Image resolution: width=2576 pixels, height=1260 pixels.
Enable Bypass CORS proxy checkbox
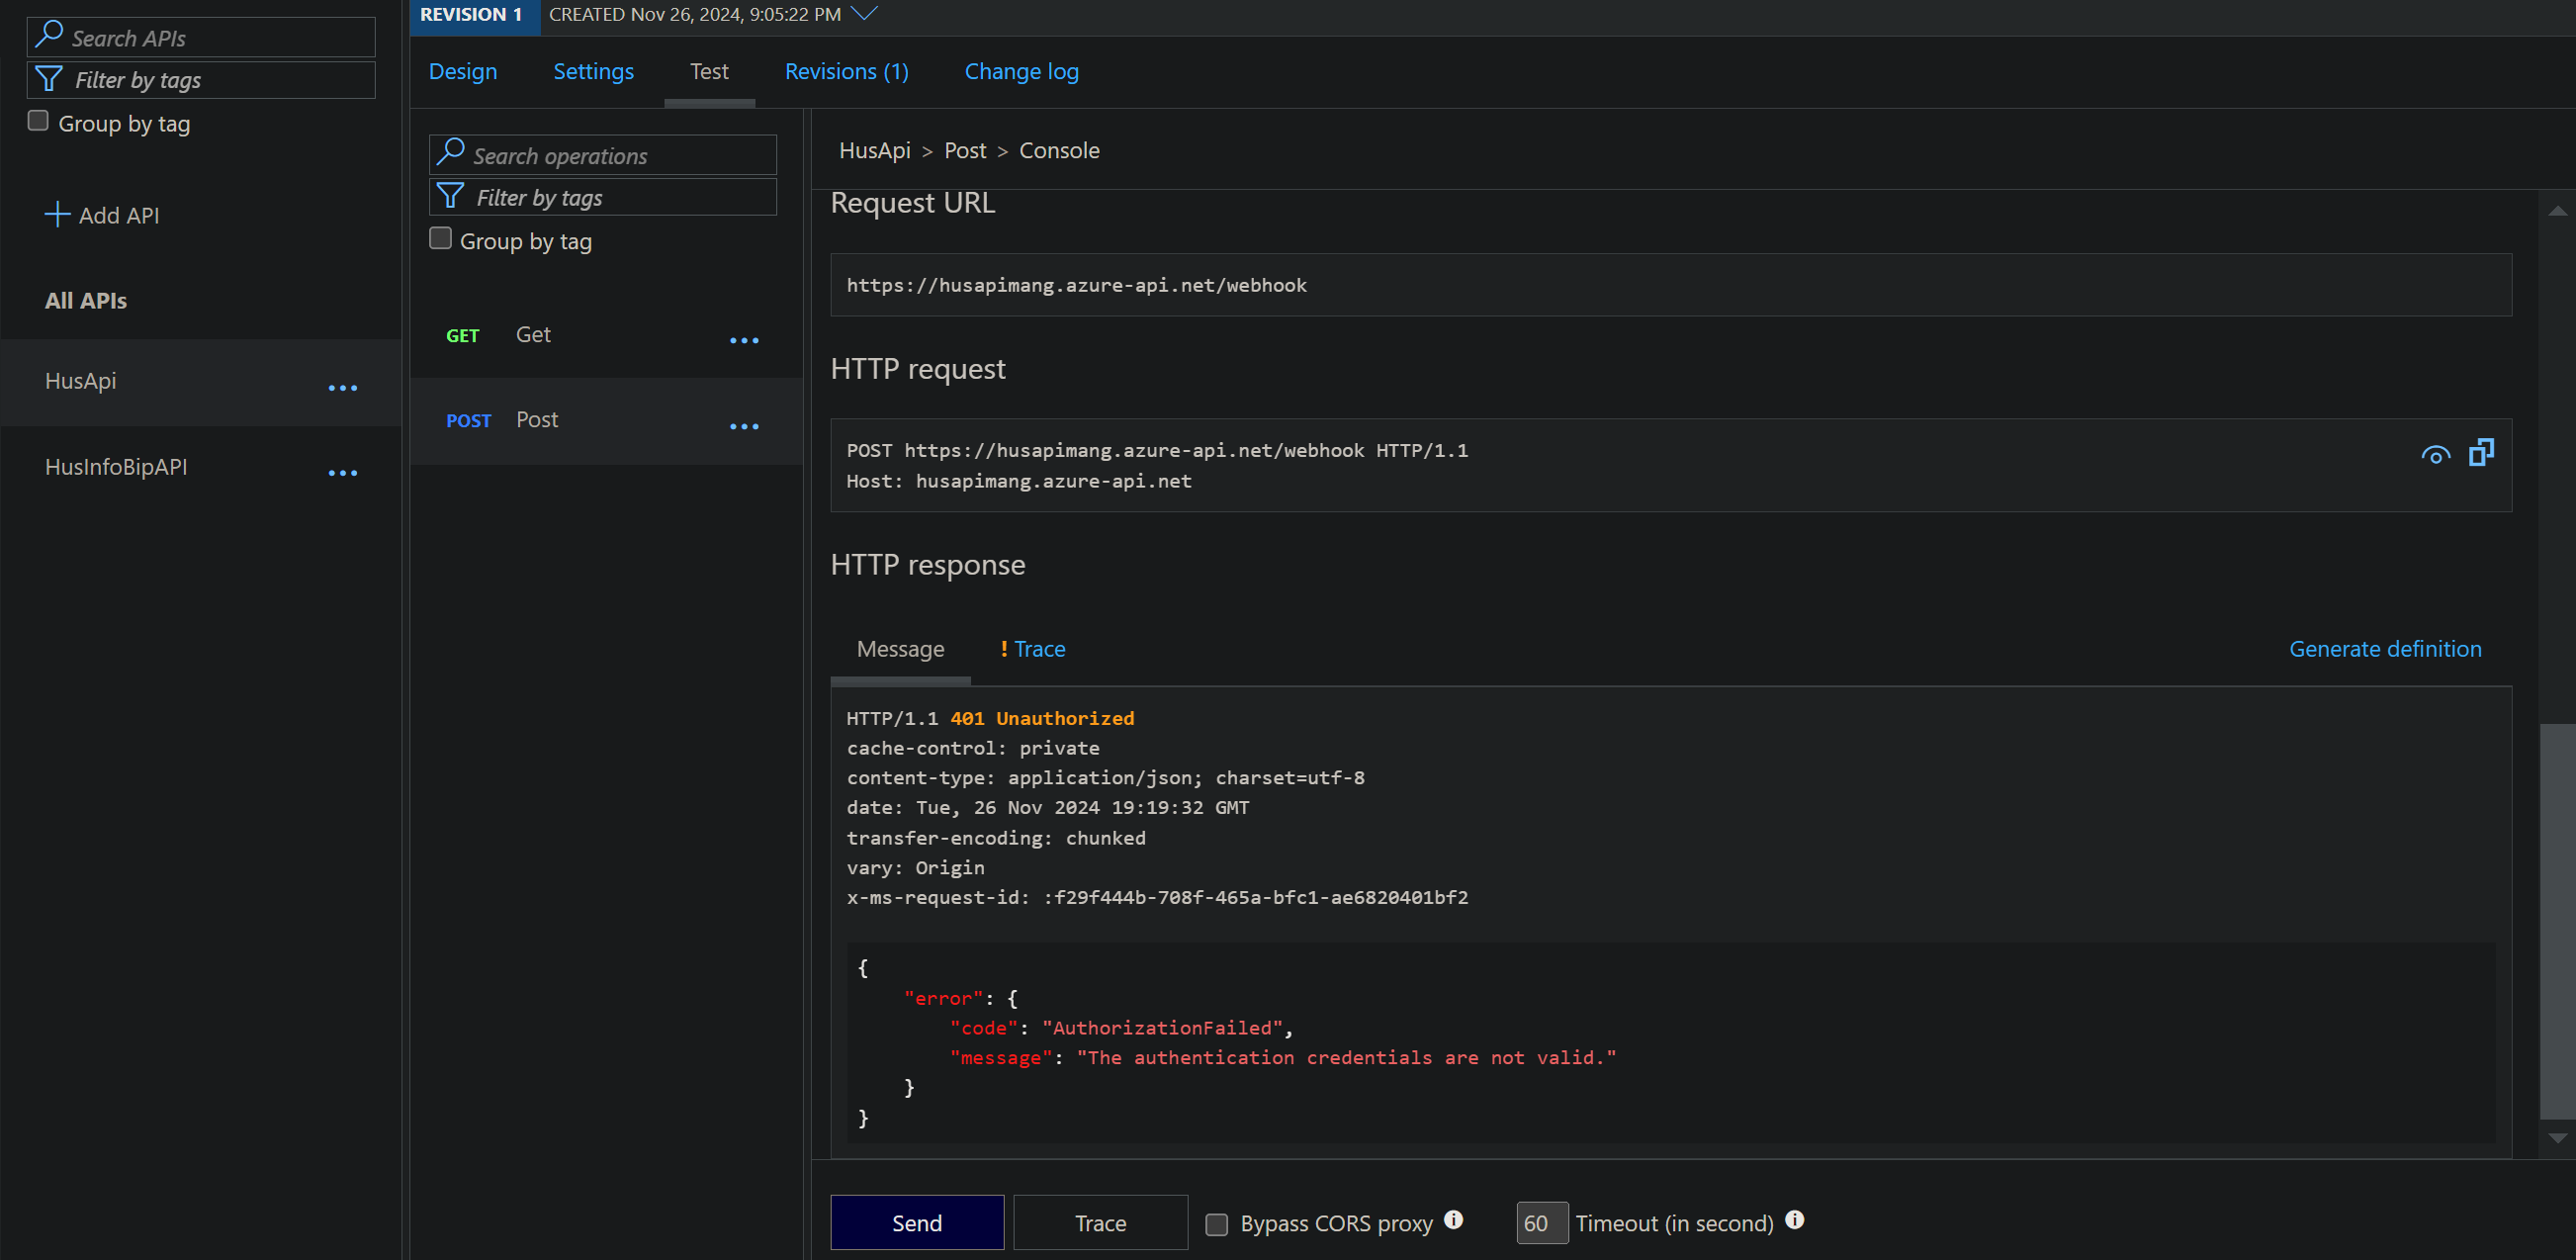[1217, 1225]
